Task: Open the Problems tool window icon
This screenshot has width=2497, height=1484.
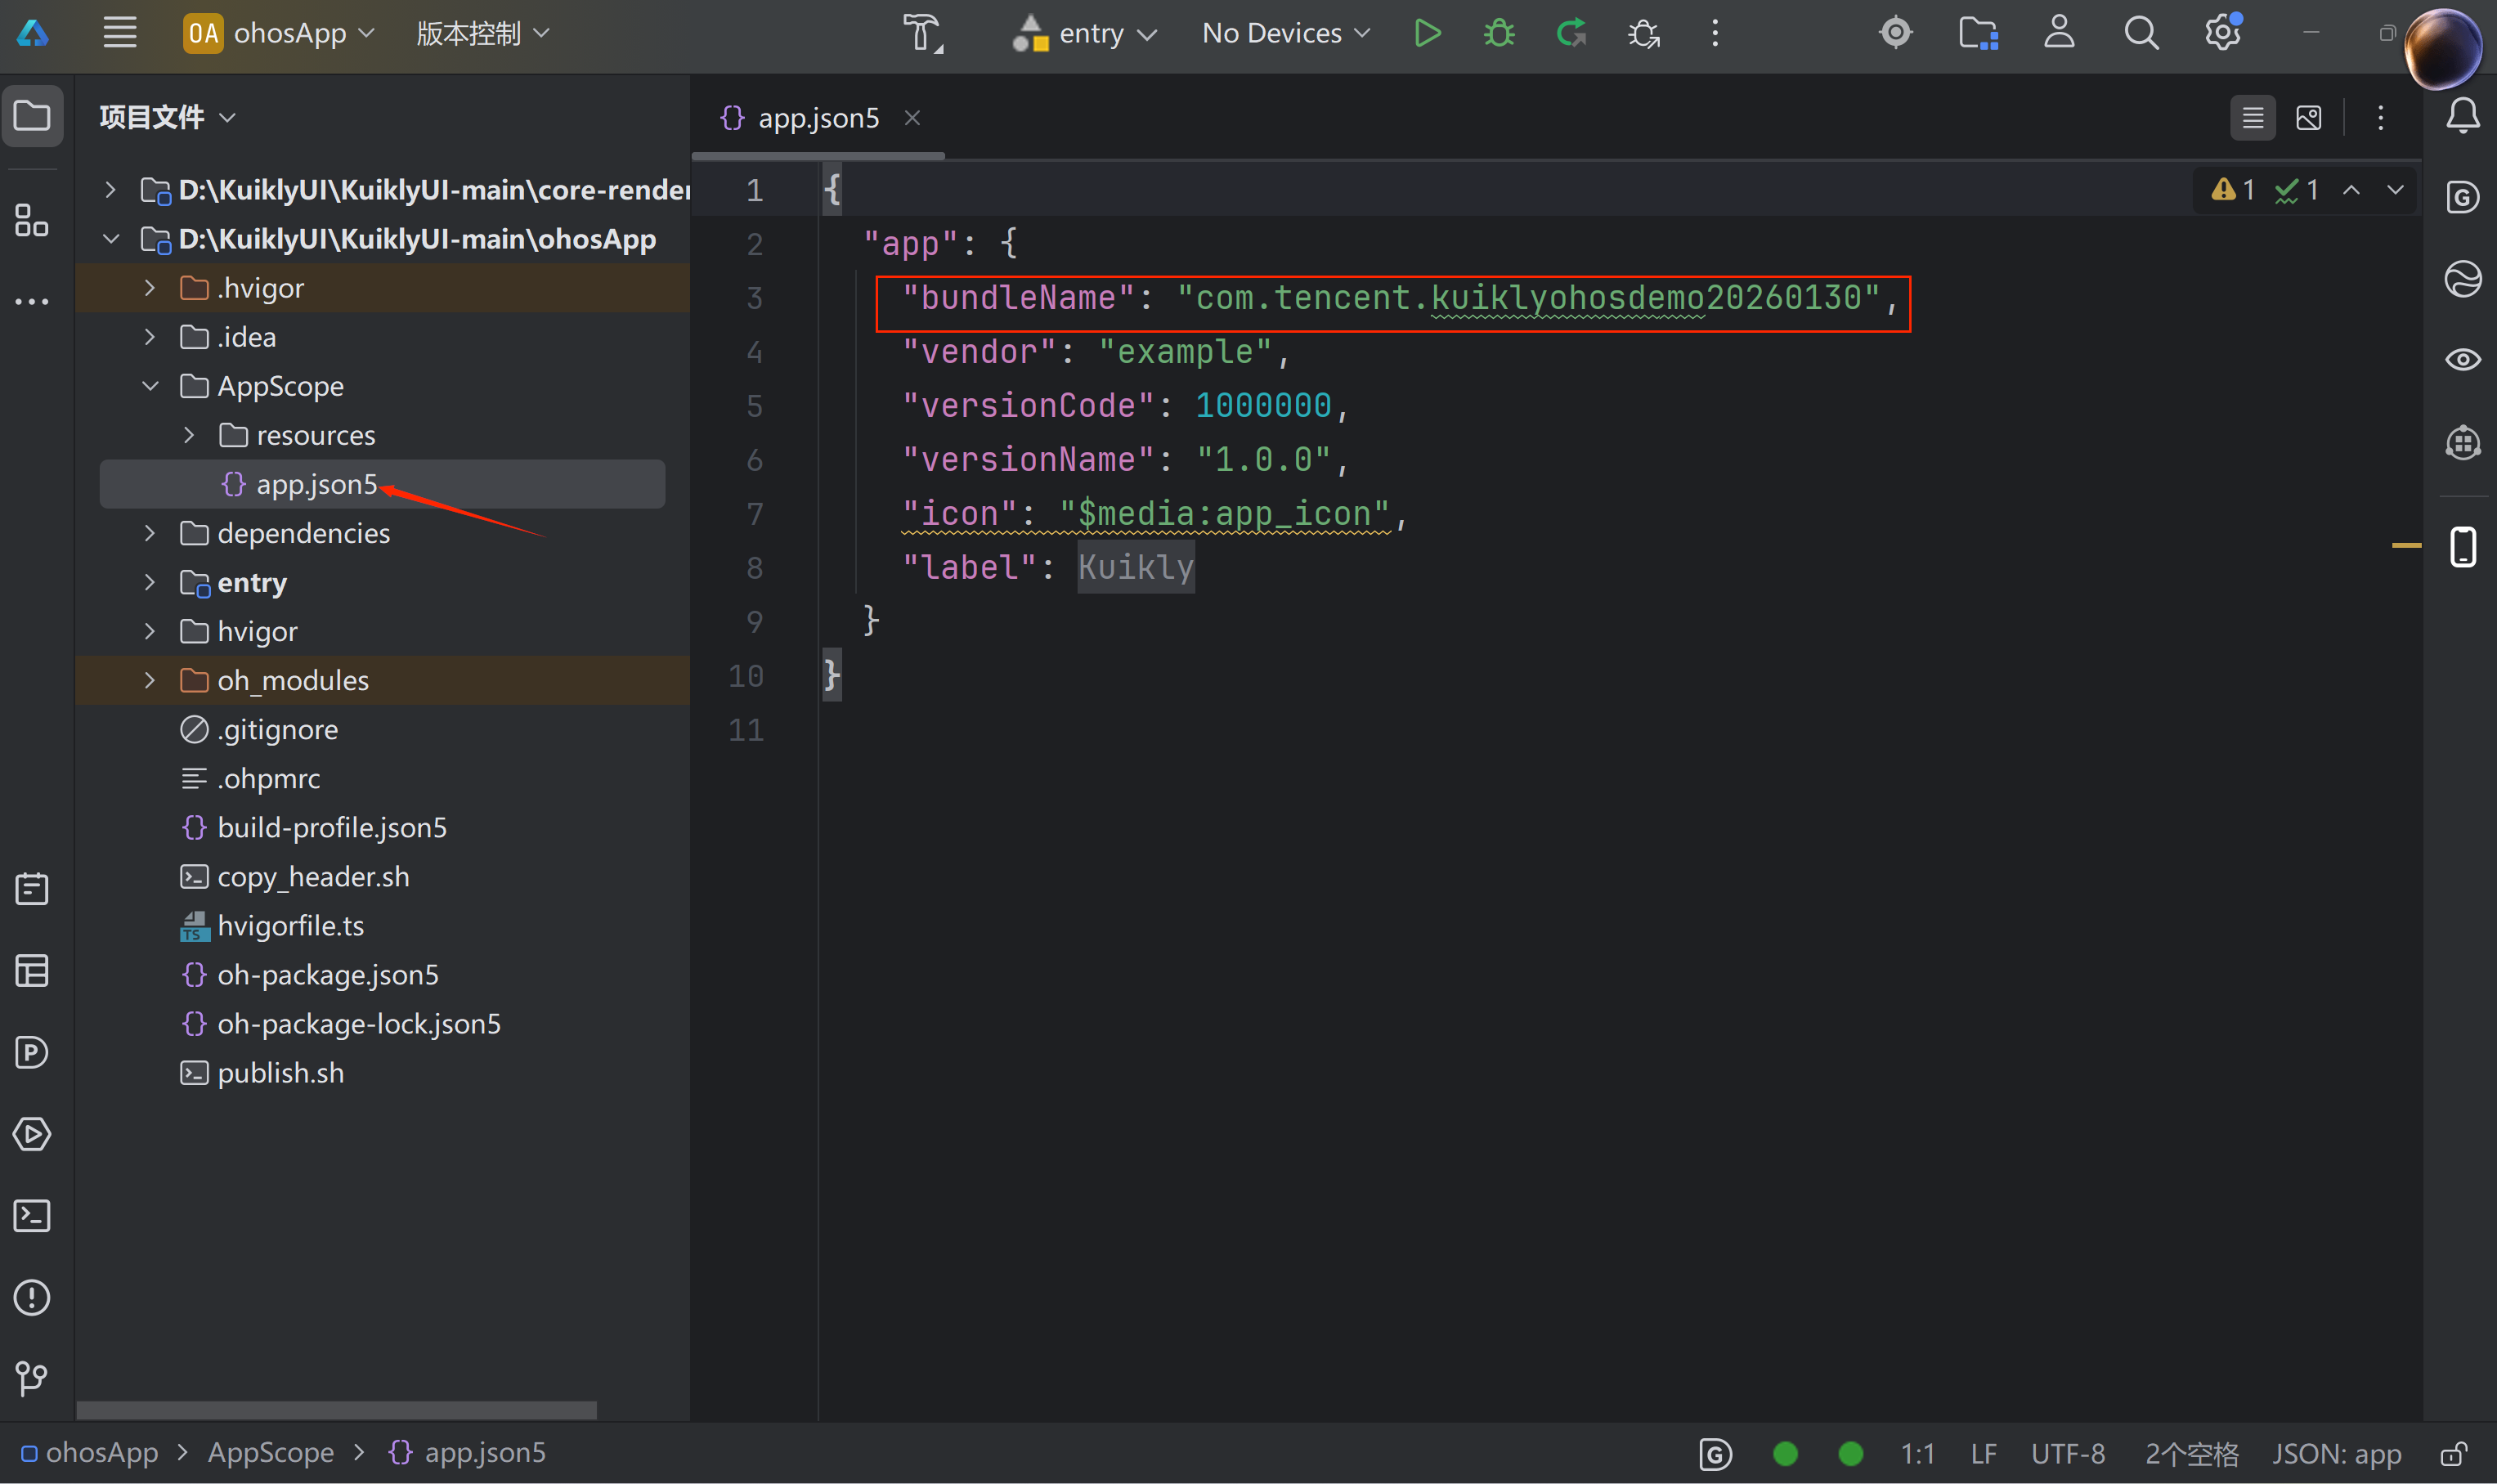Action: pos(32,1298)
